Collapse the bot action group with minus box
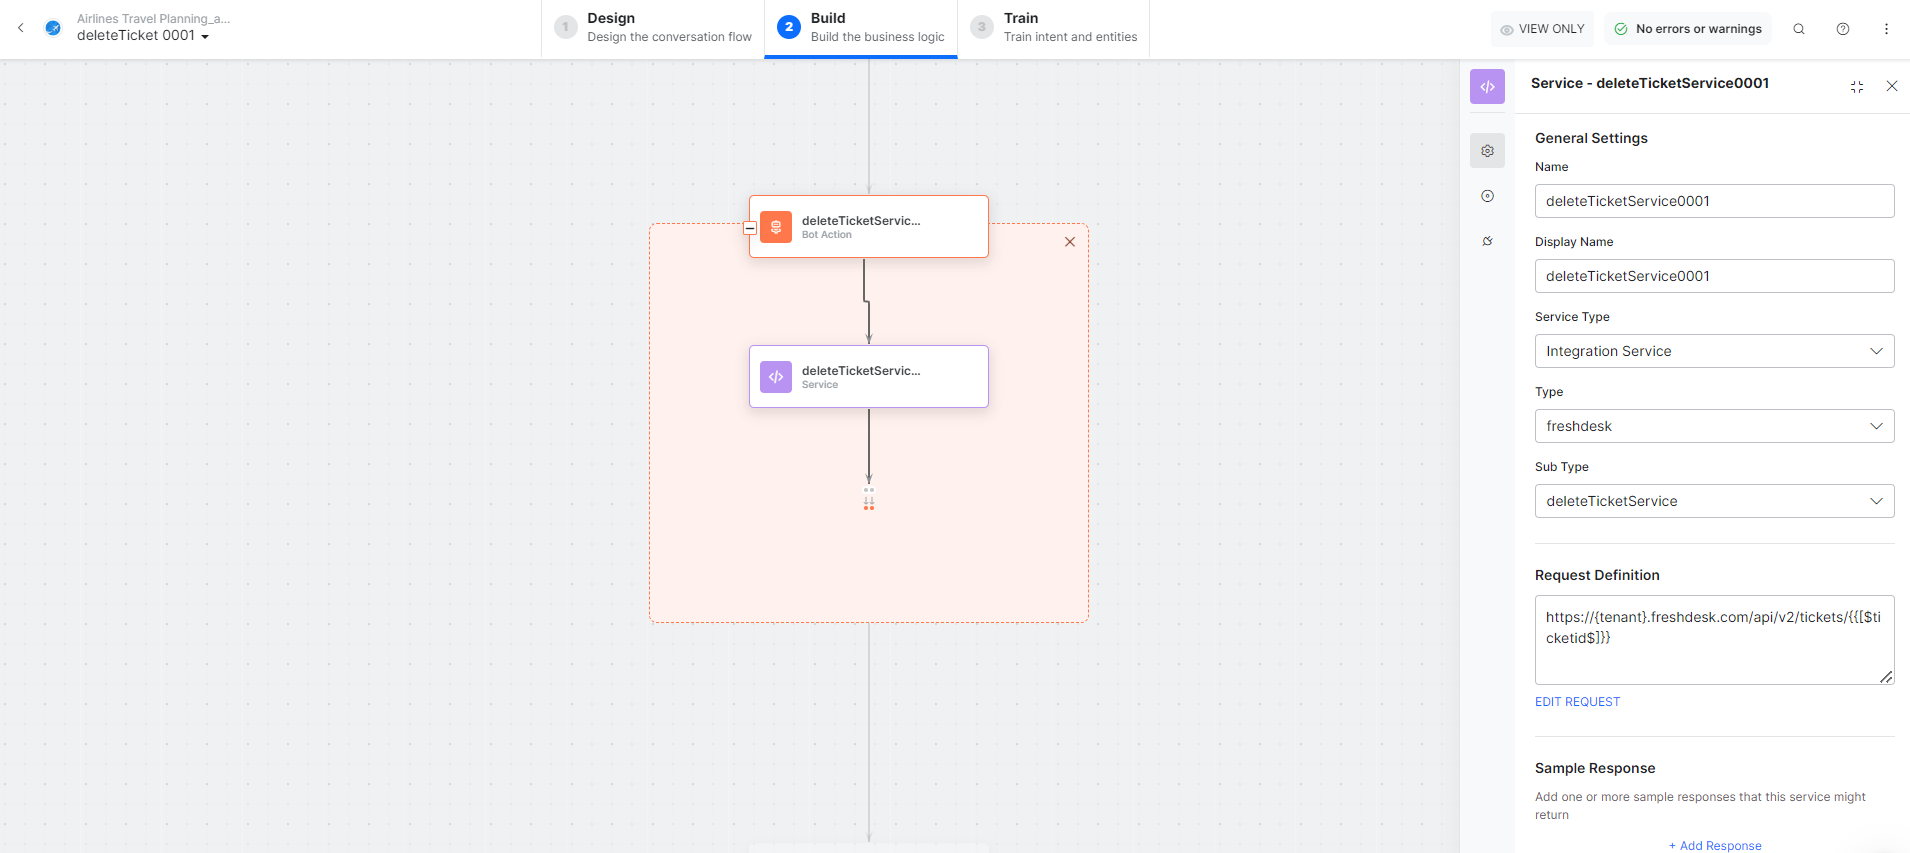This screenshot has width=1910, height=853. click(749, 228)
